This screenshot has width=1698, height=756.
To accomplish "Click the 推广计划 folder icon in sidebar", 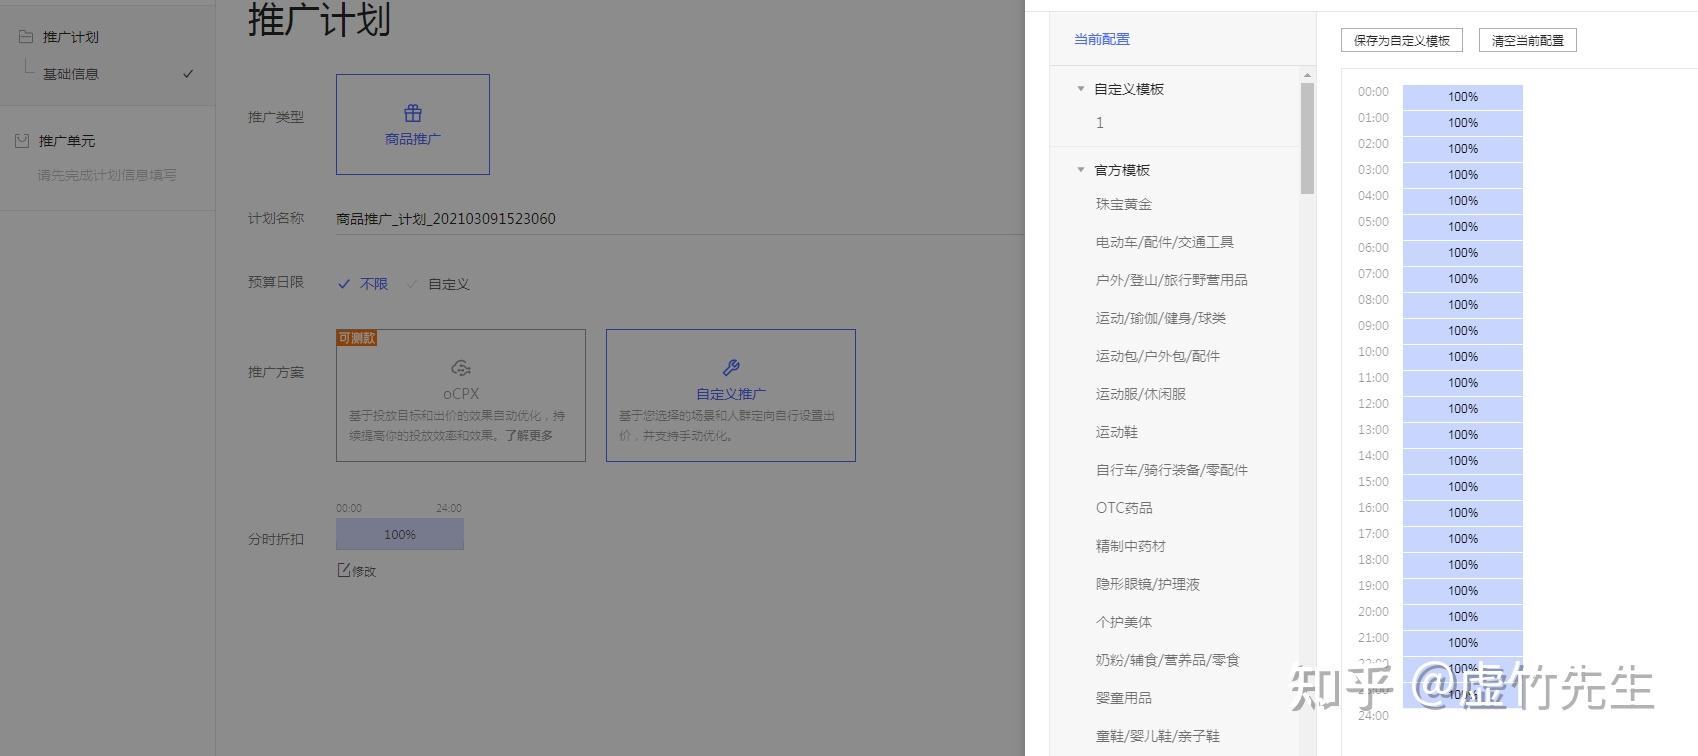I will point(26,36).
